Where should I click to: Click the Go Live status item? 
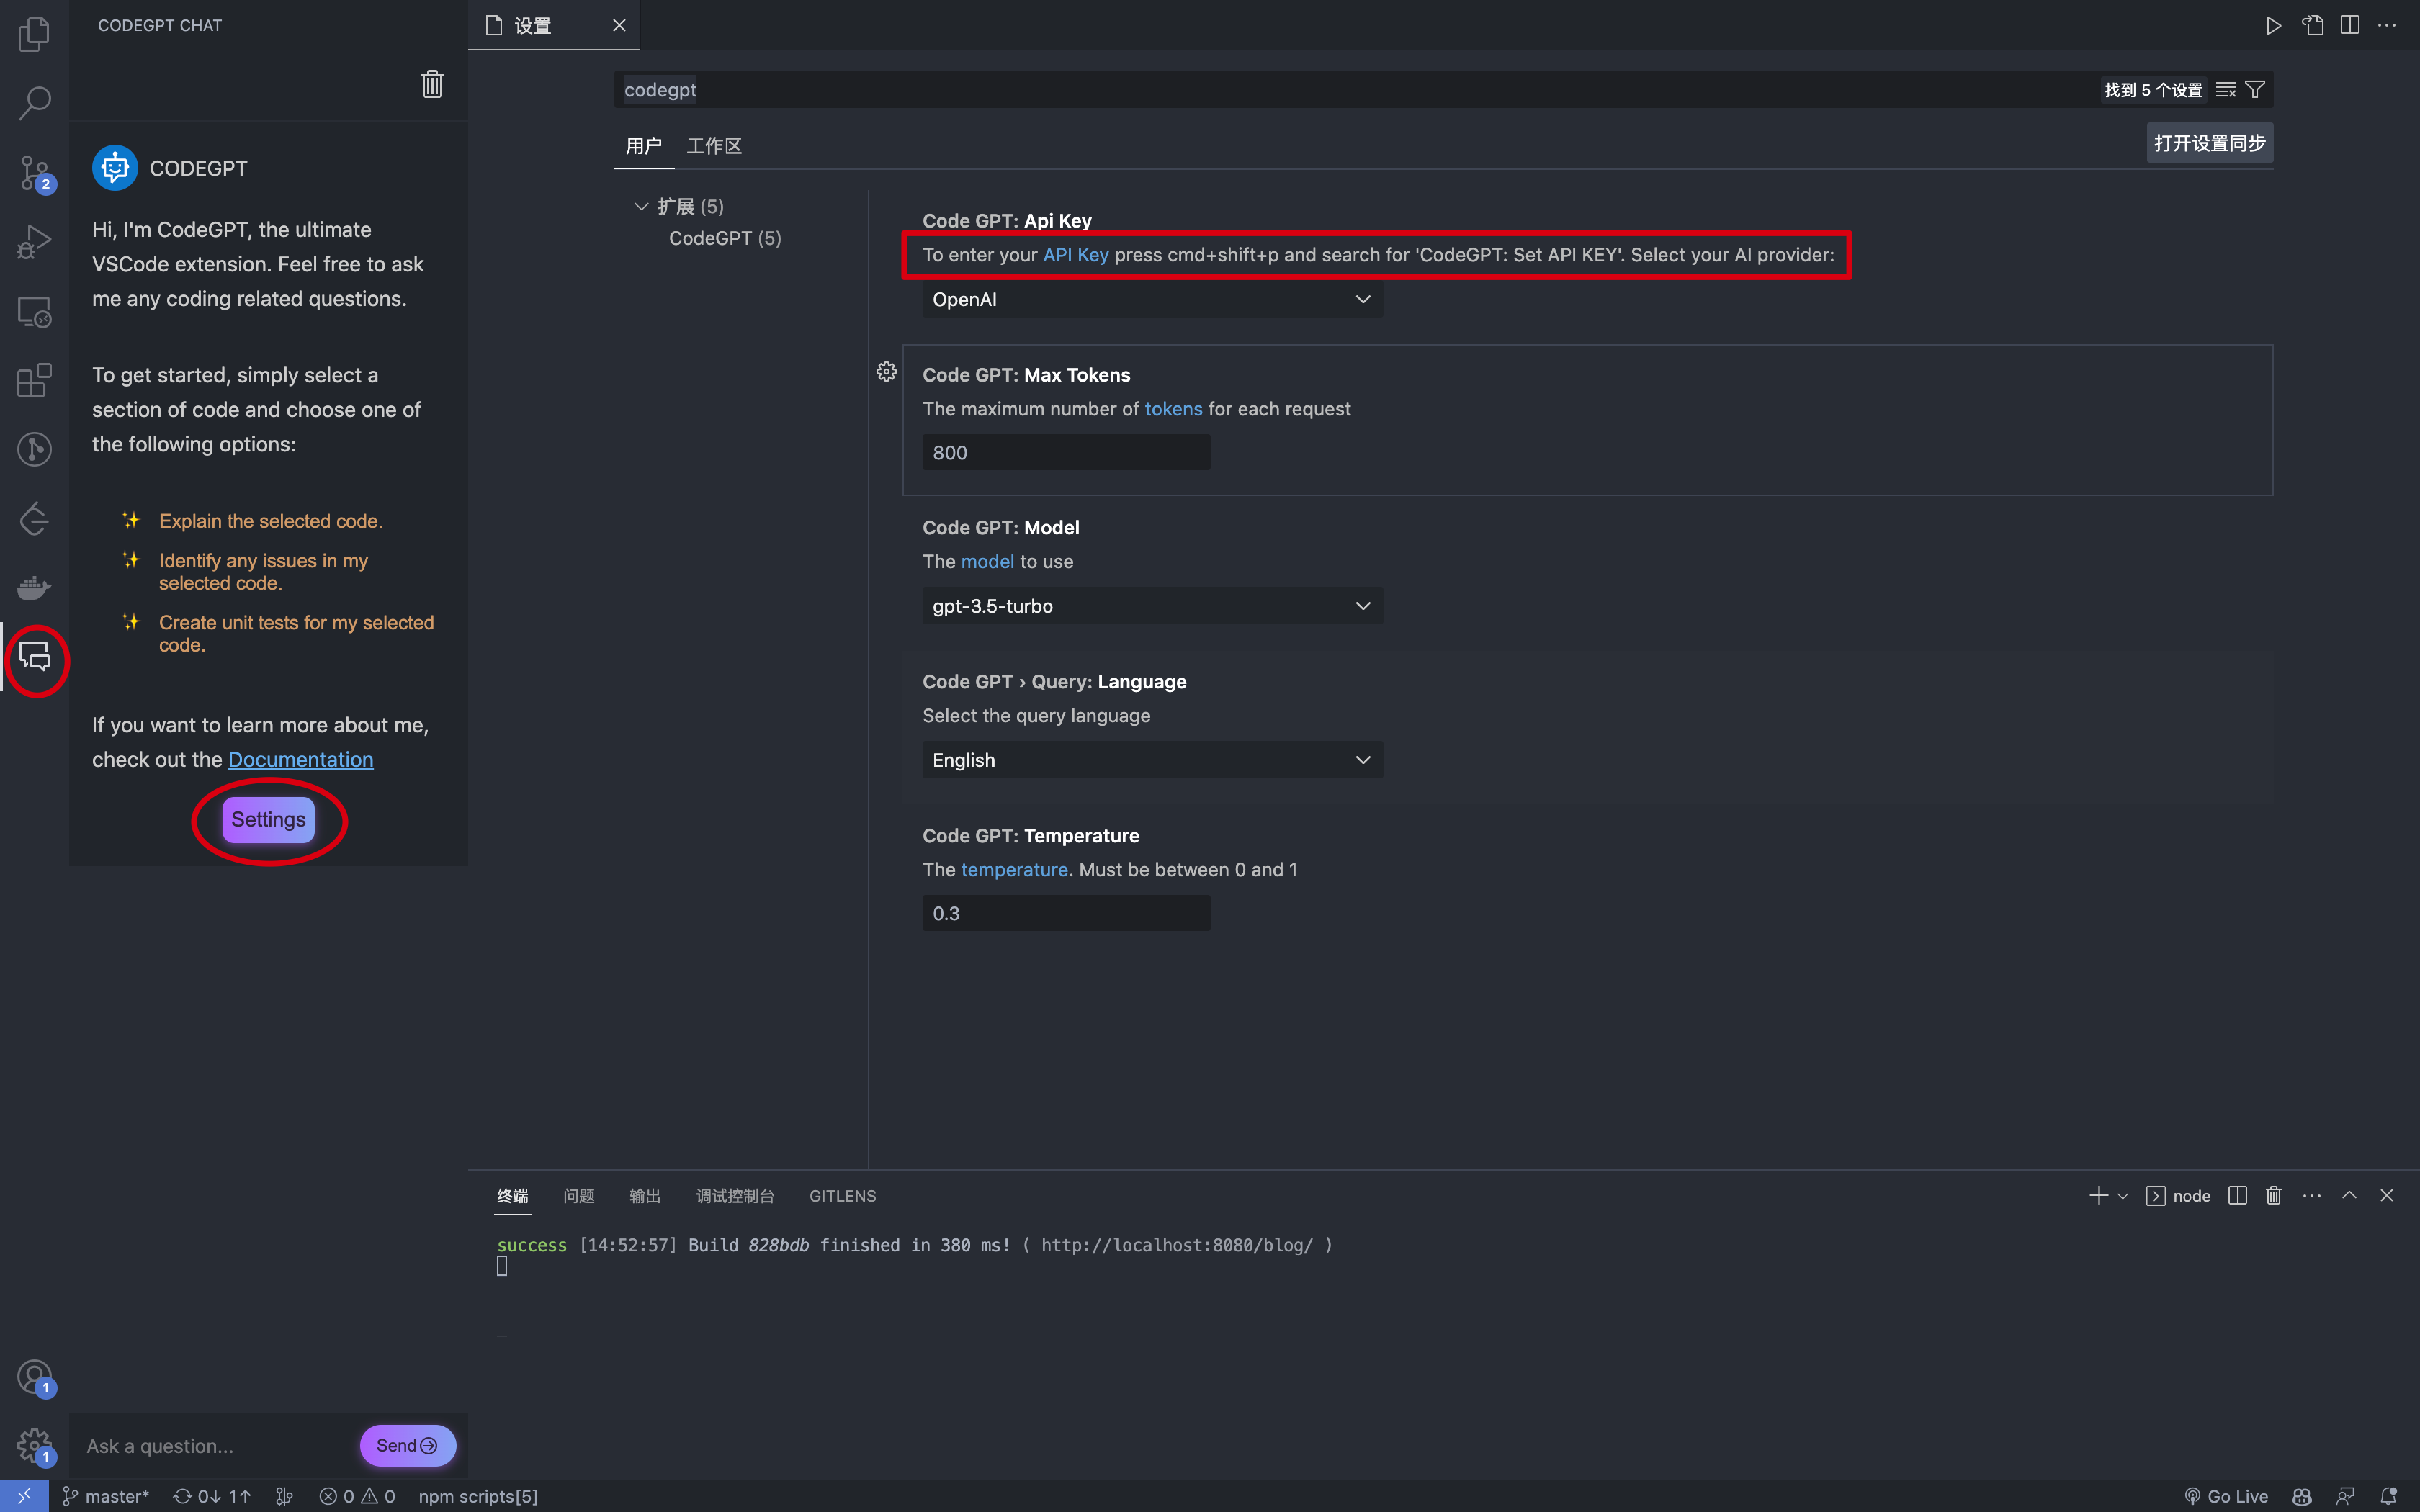(x=2226, y=1496)
